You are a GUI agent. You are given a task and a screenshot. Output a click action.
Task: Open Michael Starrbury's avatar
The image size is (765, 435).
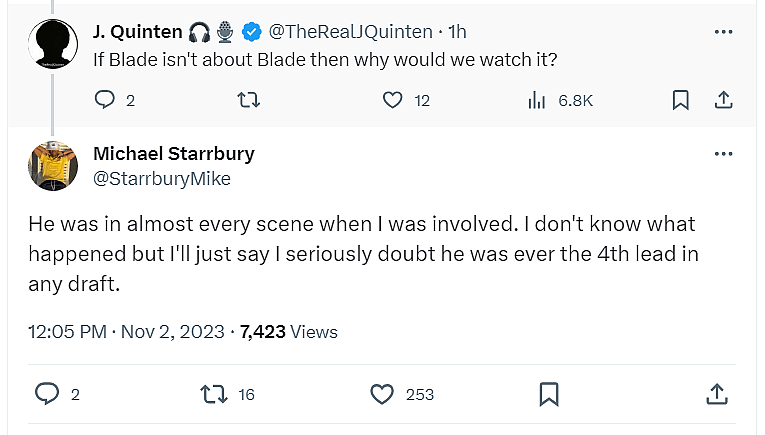(52, 166)
